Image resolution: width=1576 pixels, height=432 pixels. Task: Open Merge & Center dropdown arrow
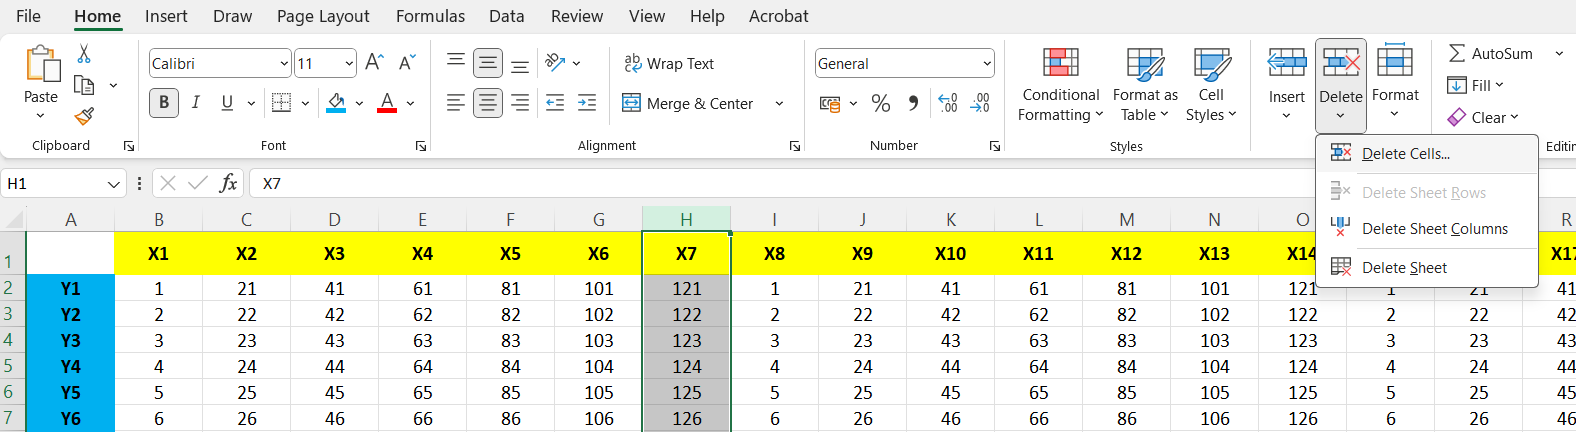coord(779,103)
